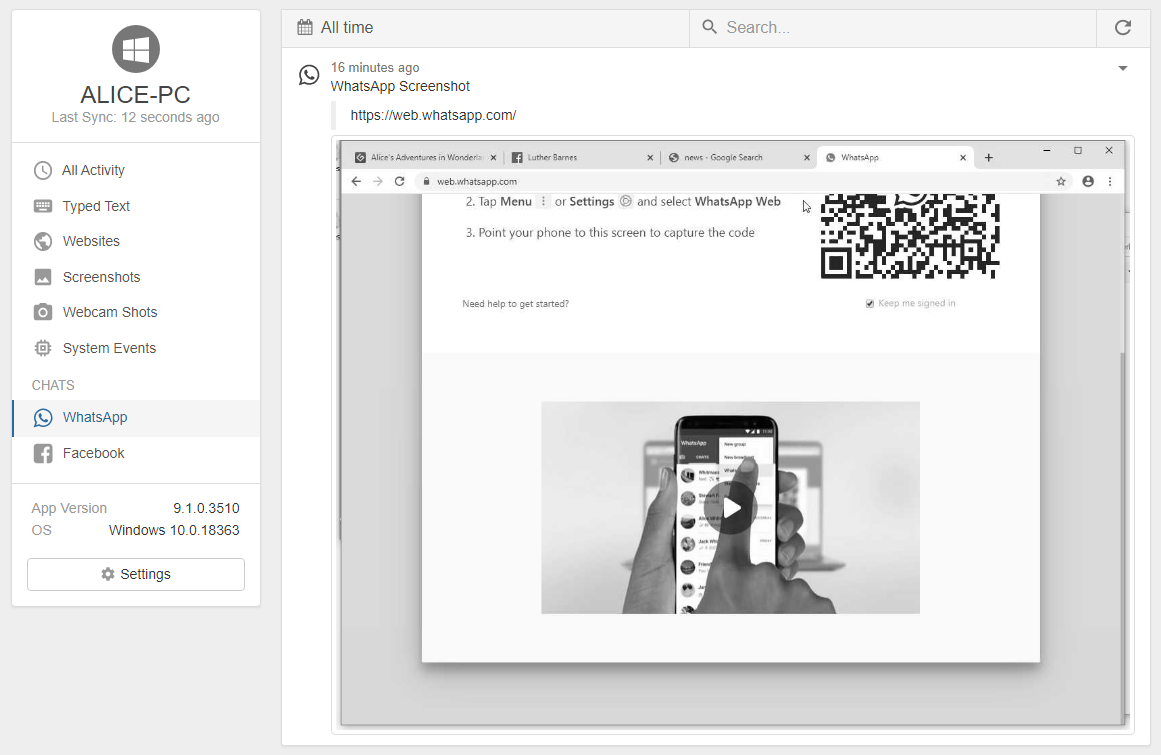The height and width of the screenshot is (755, 1161).
Task: Click the keyboard icon beside Typed Text
Action: tap(43, 206)
